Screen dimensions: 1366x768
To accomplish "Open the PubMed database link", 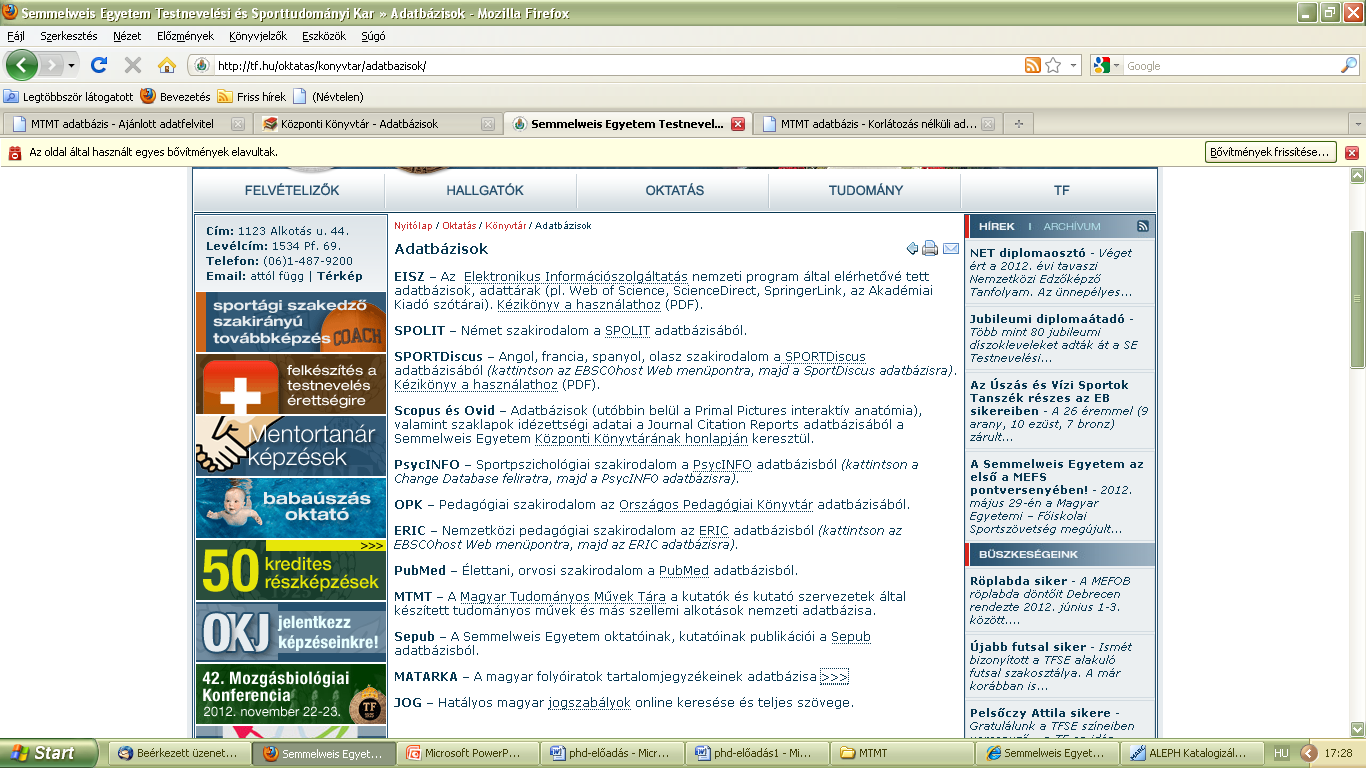I will coord(684,571).
